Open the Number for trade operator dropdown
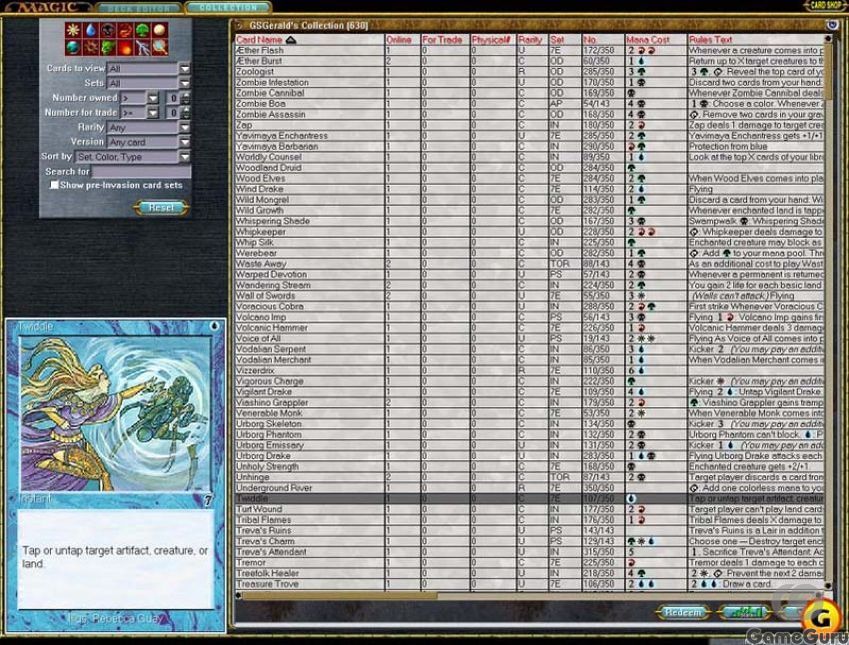This screenshot has height=645, width=849. click(x=153, y=113)
